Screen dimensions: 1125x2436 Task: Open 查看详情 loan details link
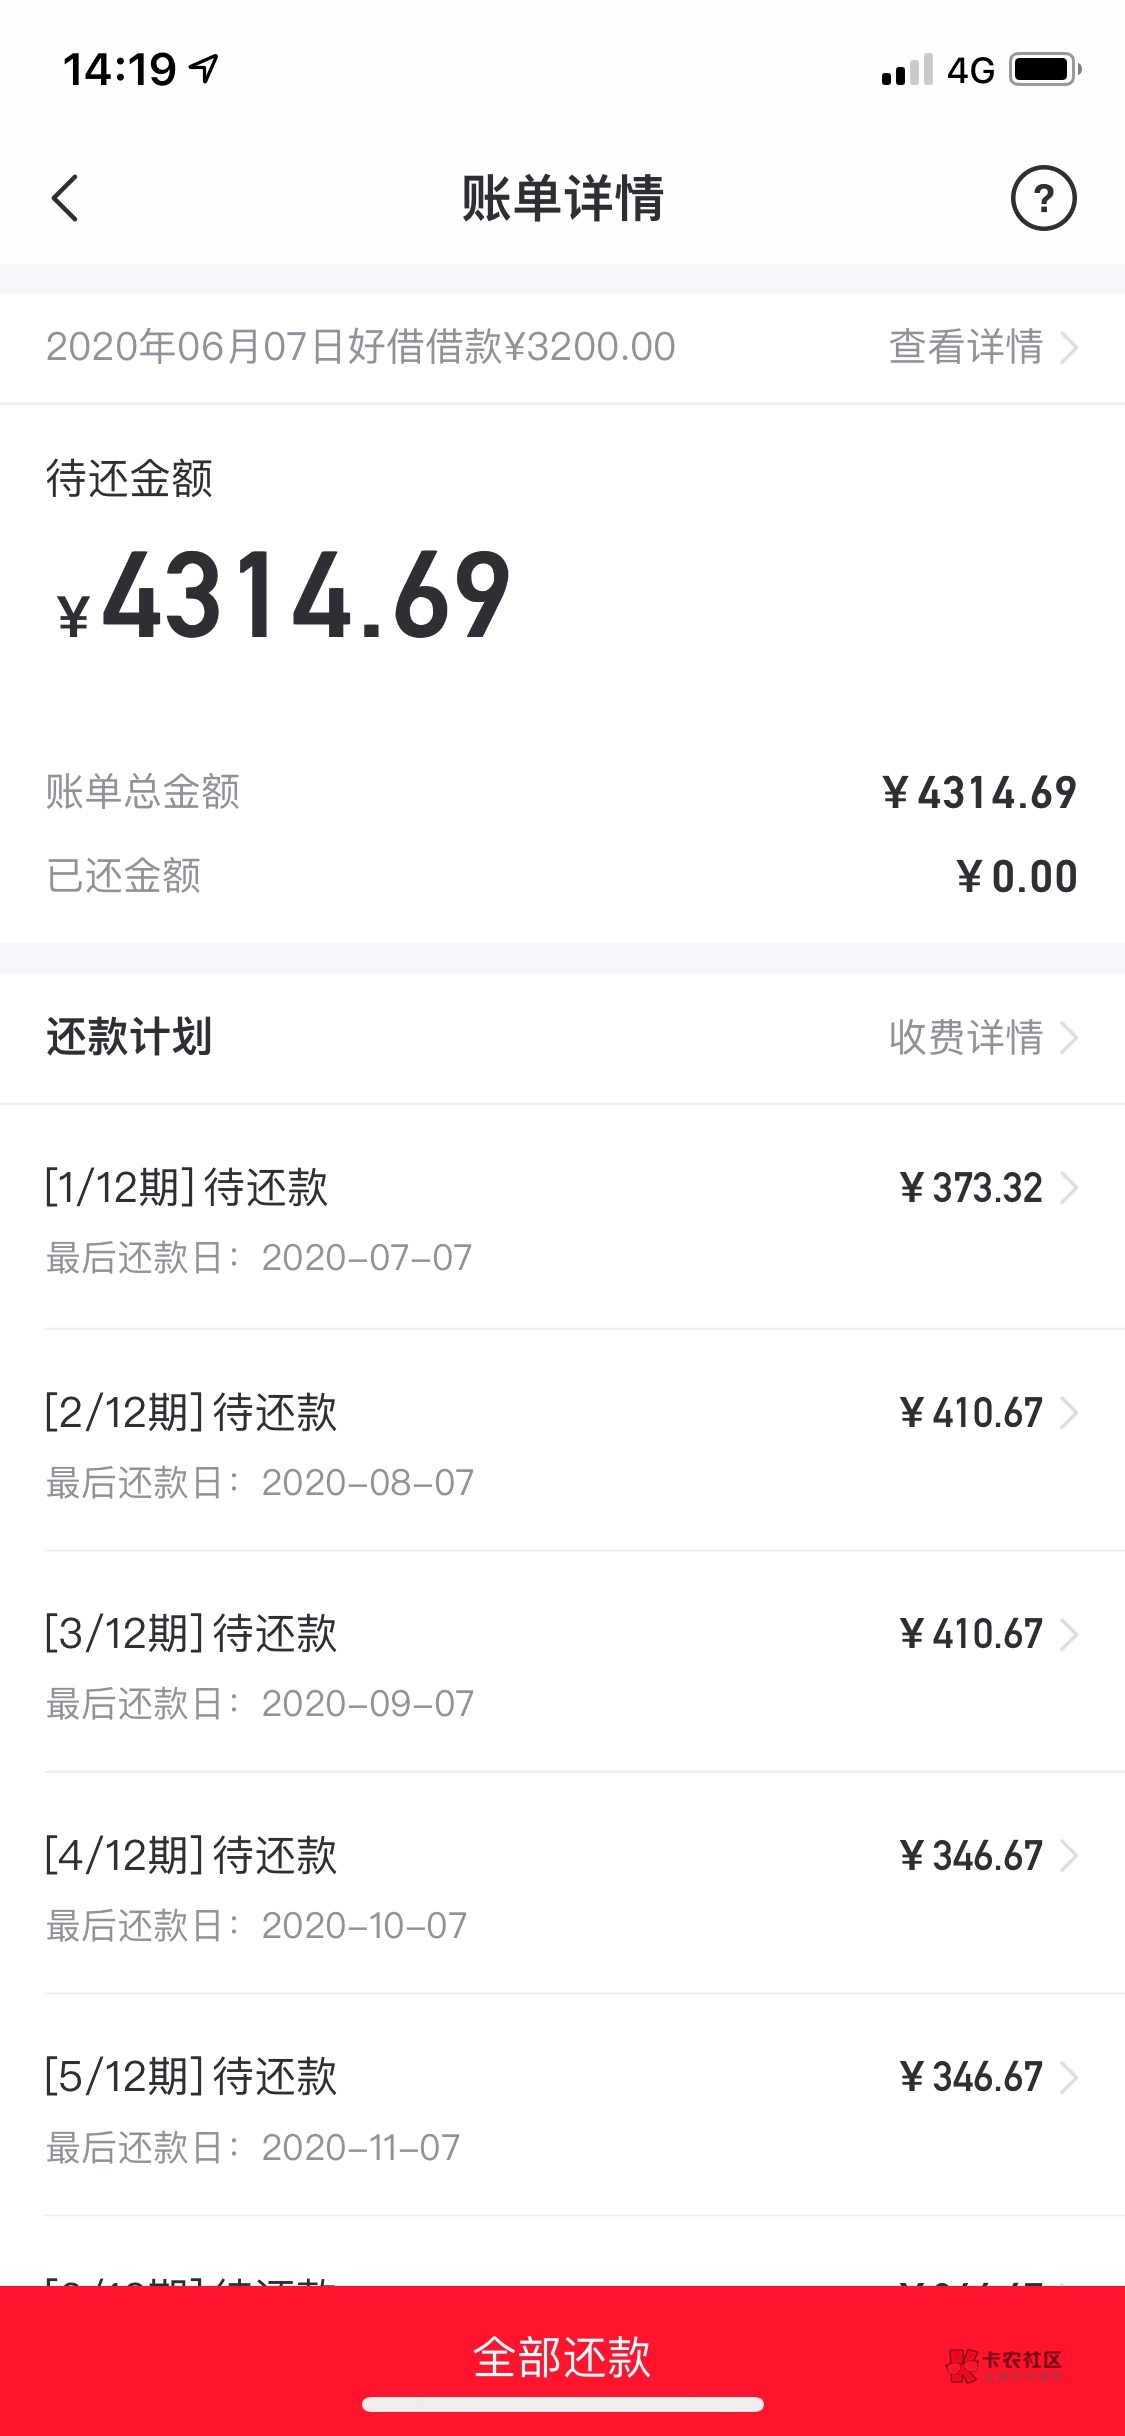[982, 347]
